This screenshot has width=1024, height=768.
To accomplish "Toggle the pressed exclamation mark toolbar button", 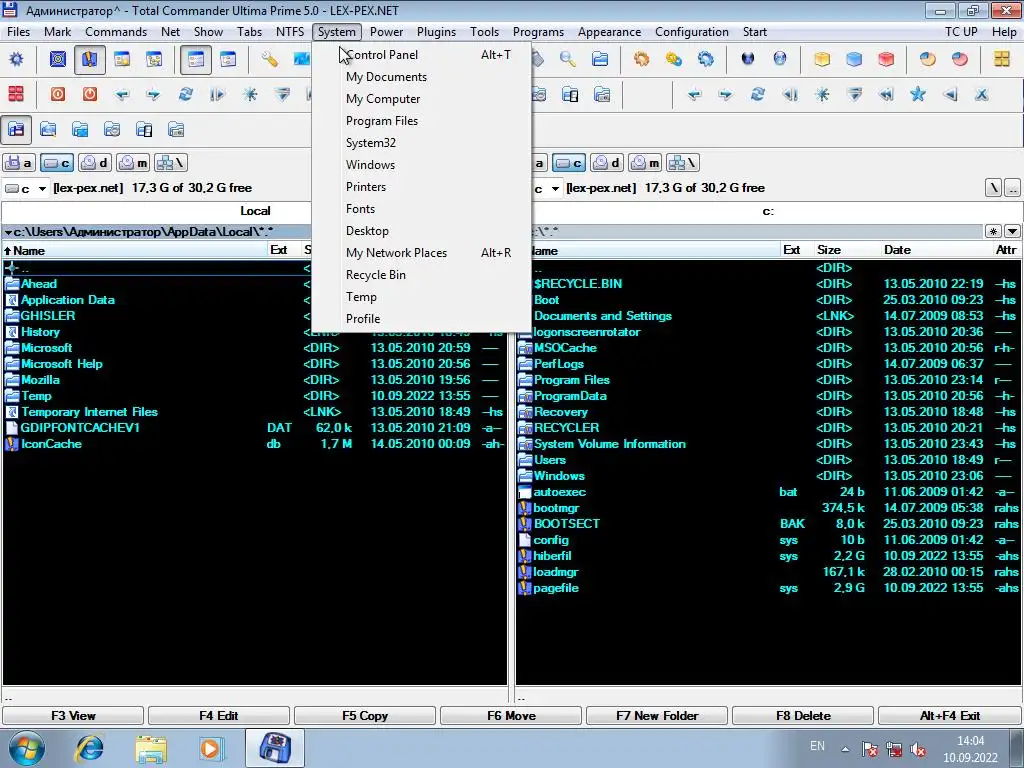I will coord(89,59).
